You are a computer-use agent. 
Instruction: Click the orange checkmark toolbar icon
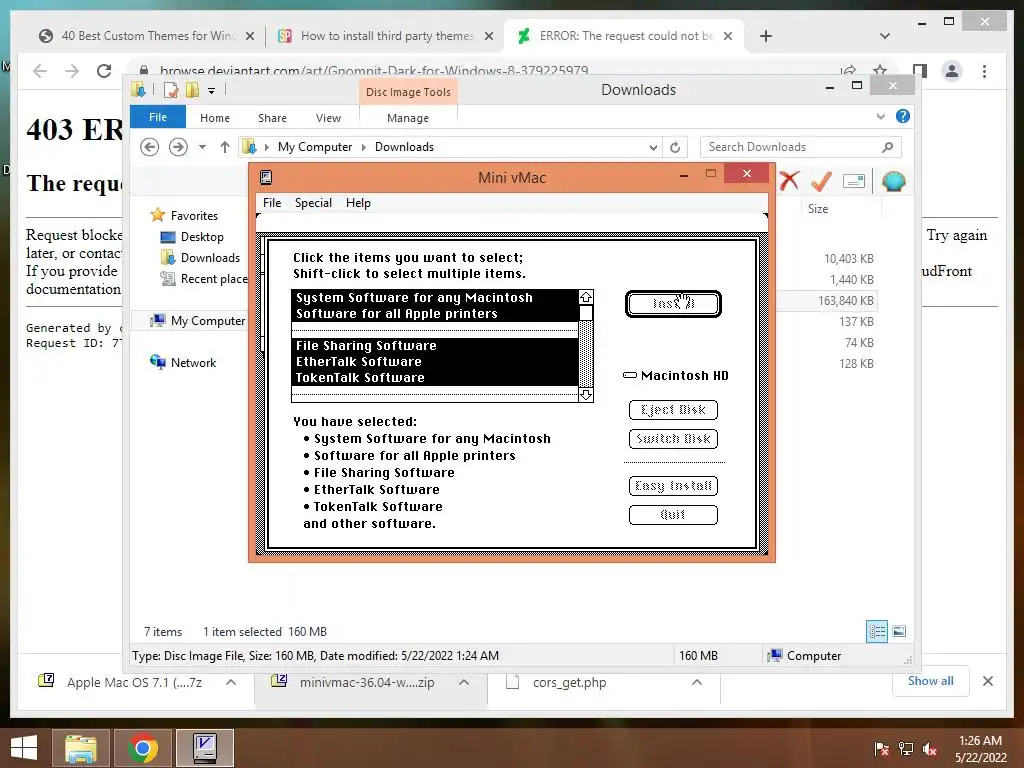coord(821,181)
